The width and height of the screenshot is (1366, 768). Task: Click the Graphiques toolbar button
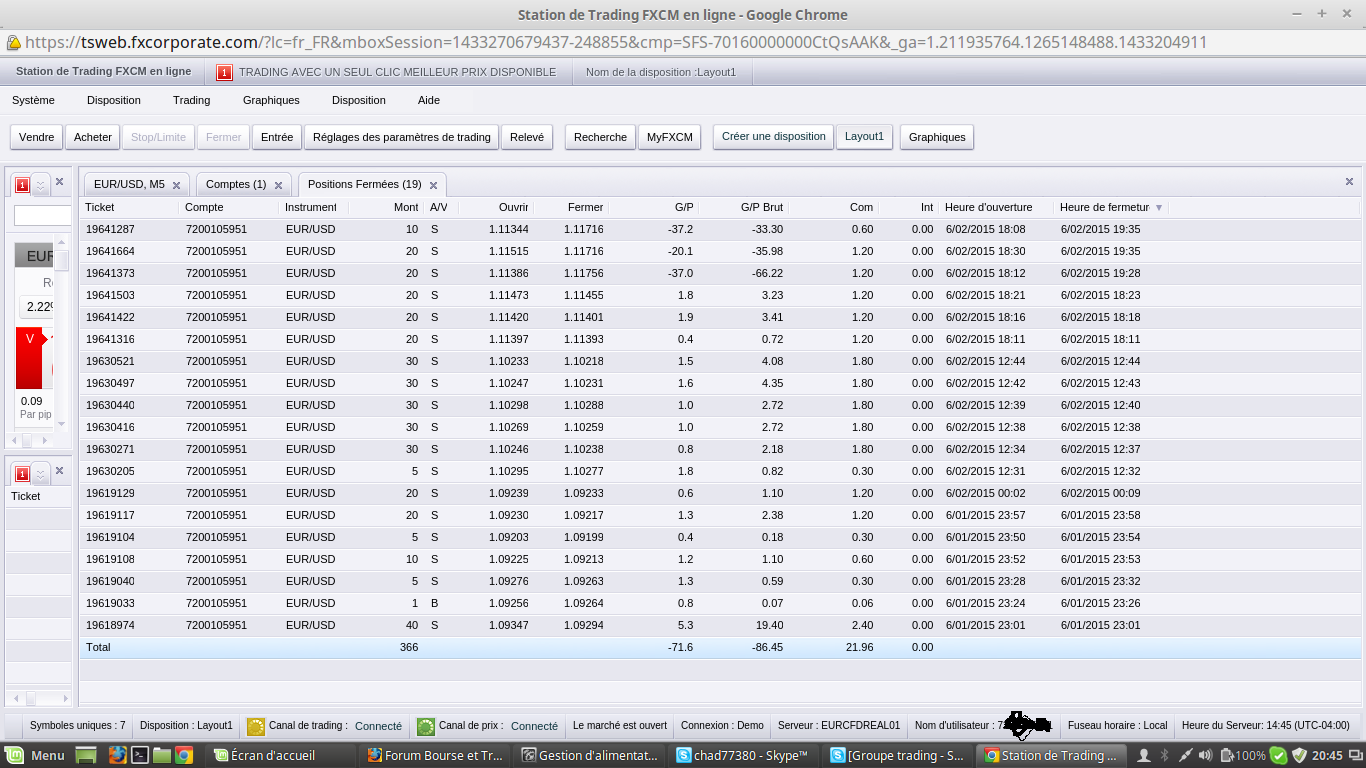click(x=937, y=137)
